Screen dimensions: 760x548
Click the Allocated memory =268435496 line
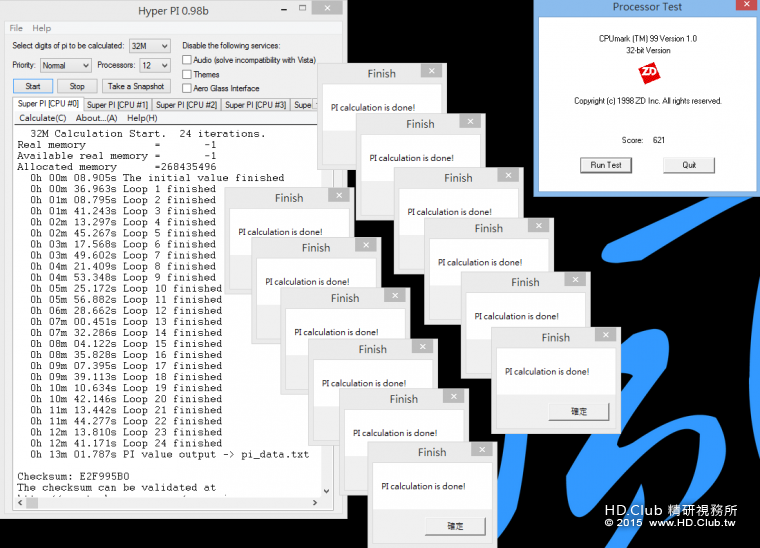116,167
